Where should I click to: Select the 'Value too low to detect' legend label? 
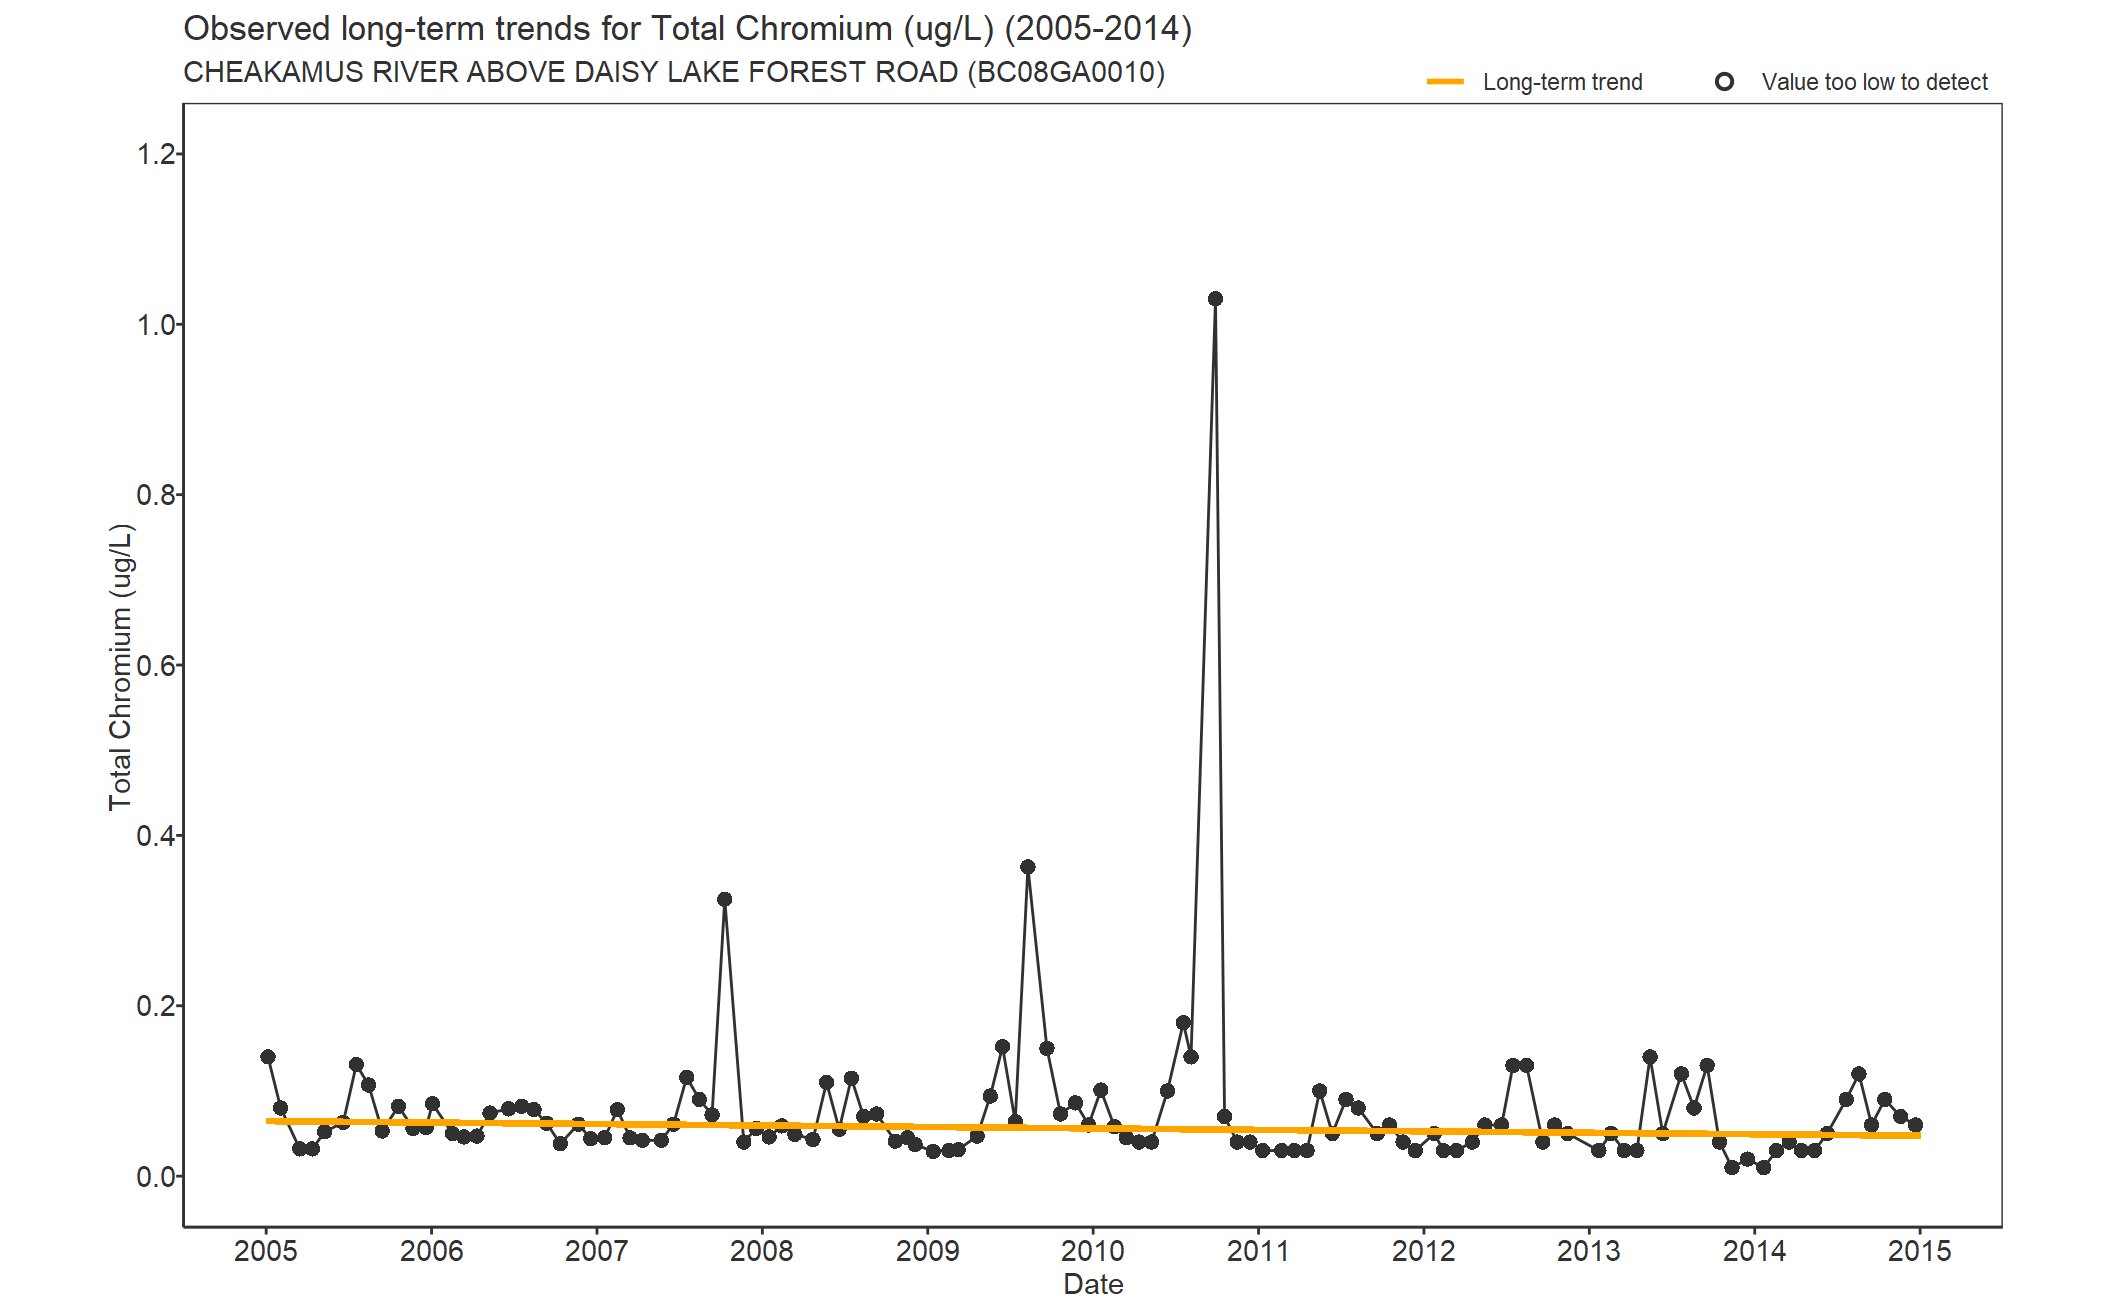(x=1875, y=82)
